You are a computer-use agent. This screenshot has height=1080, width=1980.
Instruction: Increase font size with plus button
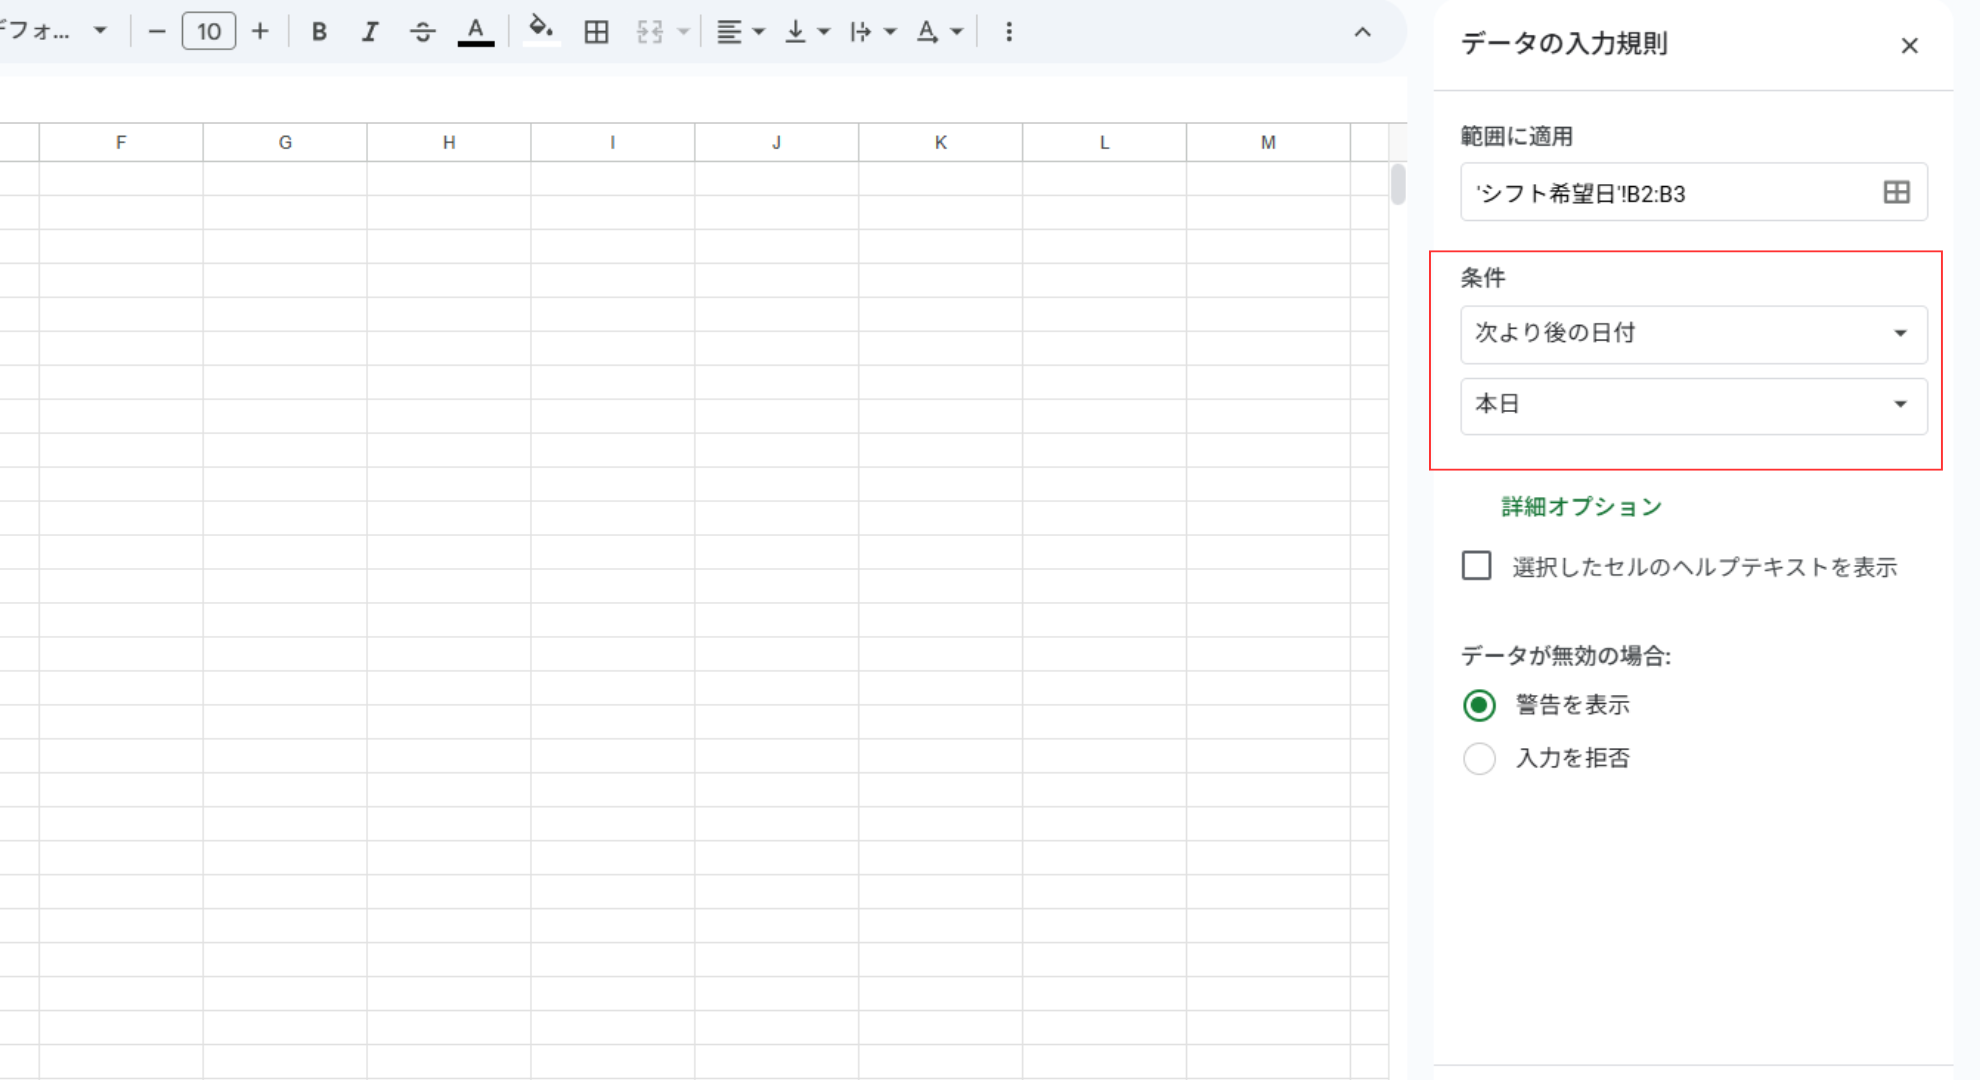click(x=260, y=32)
